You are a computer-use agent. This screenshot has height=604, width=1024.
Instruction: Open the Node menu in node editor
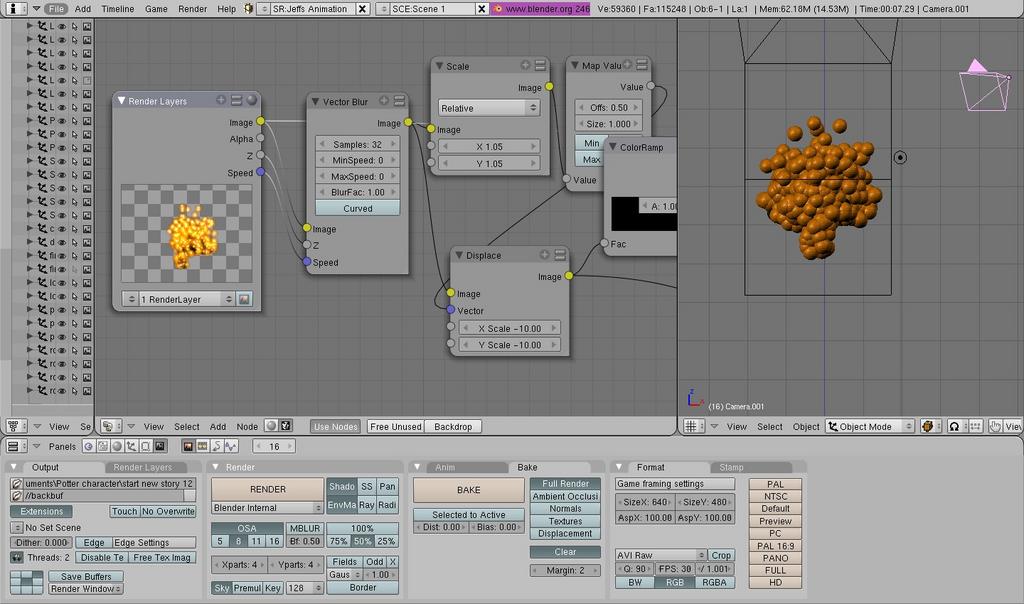[247, 426]
